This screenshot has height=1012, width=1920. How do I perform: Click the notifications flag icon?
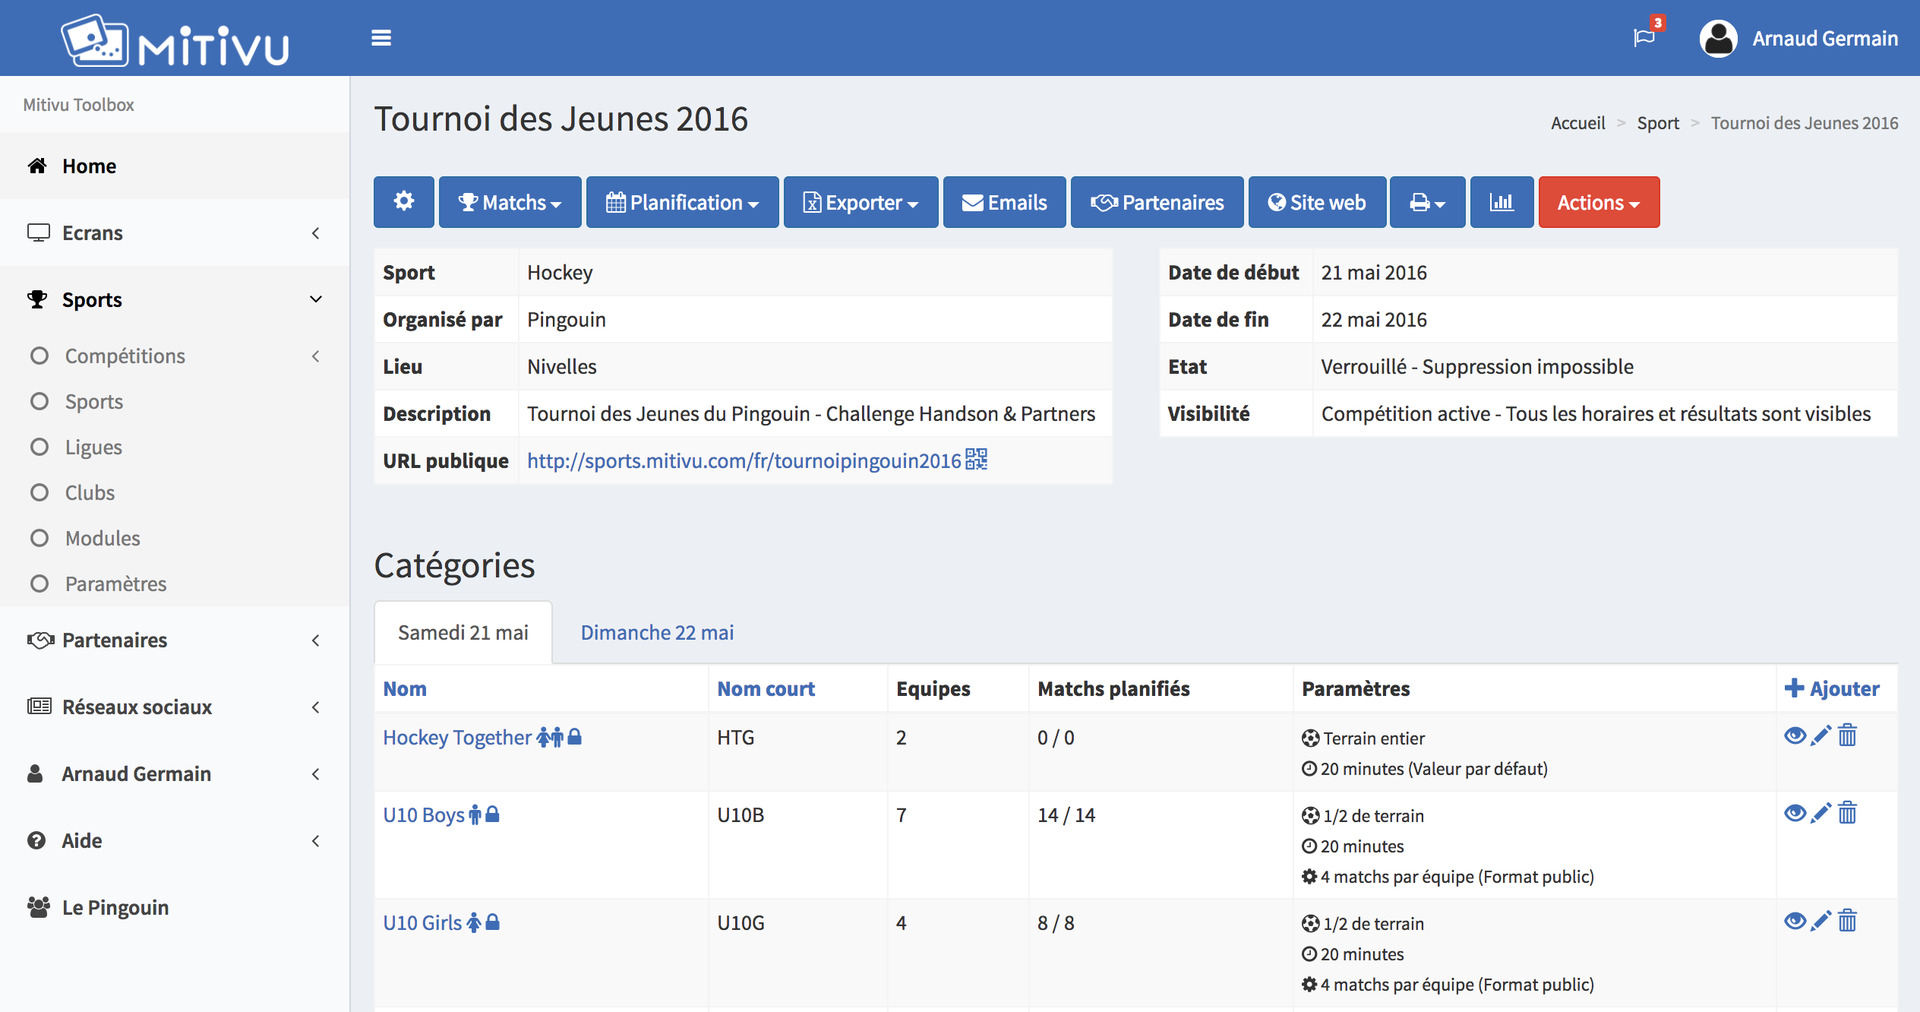pyautogui.click(x=1644, y=38)
